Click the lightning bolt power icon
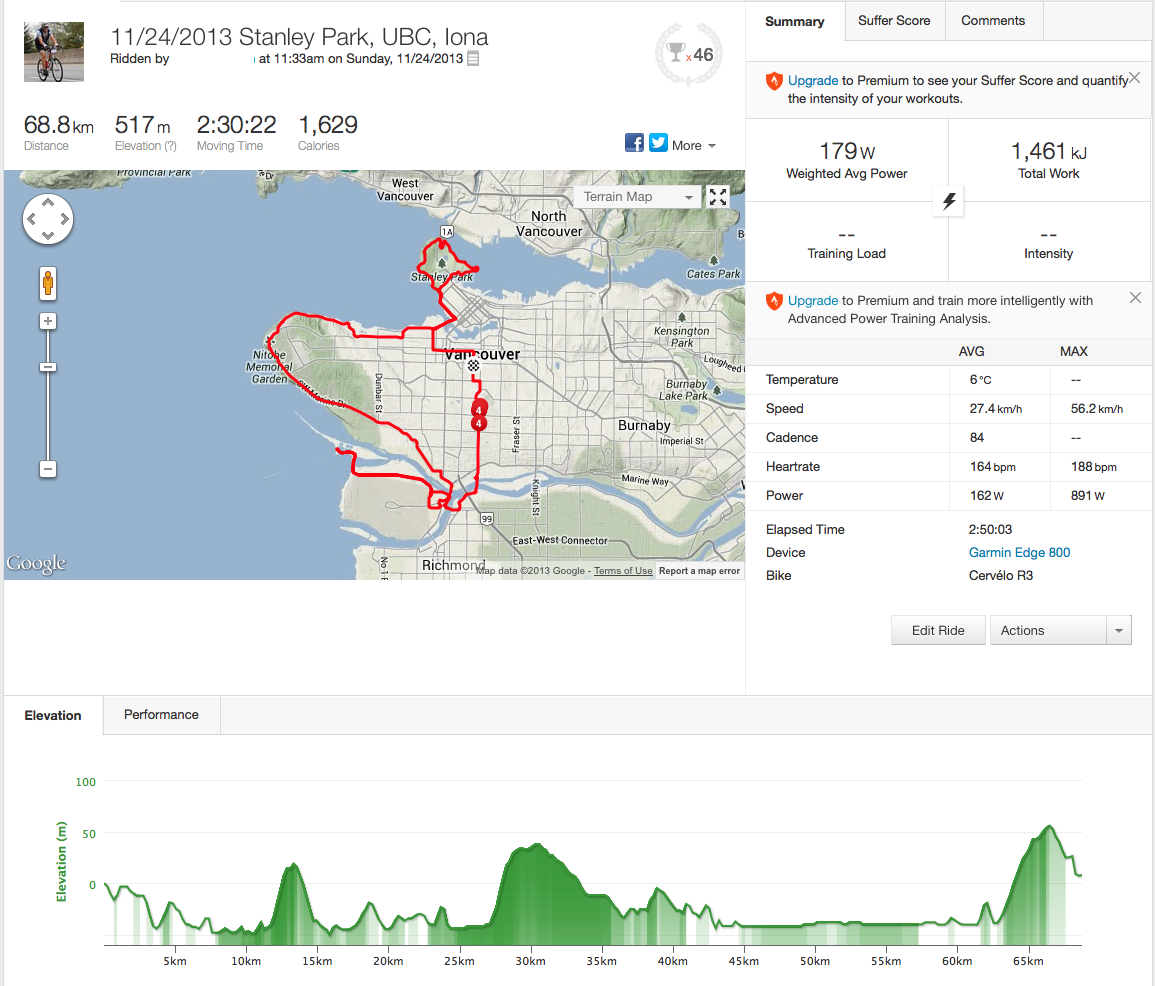The image size is (1155, 986). tap(949, 201)
